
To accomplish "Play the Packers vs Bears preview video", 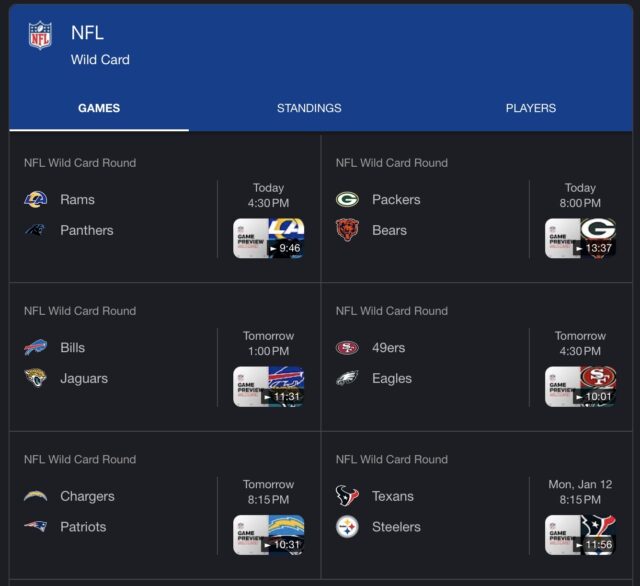I will pyautogui.click(x=580, y=239).
